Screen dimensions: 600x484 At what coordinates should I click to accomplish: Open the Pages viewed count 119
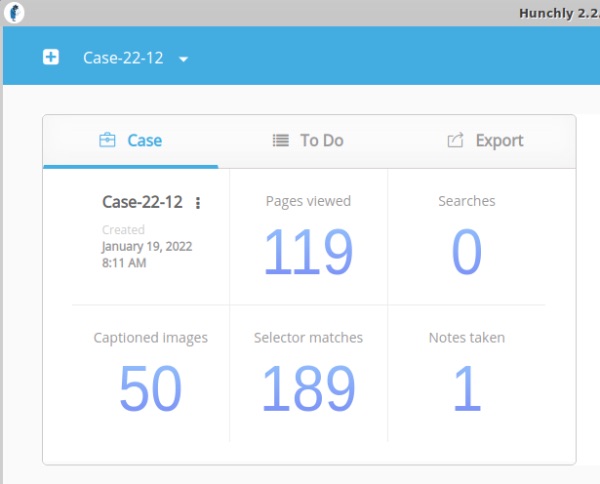(x=308, y=251)
